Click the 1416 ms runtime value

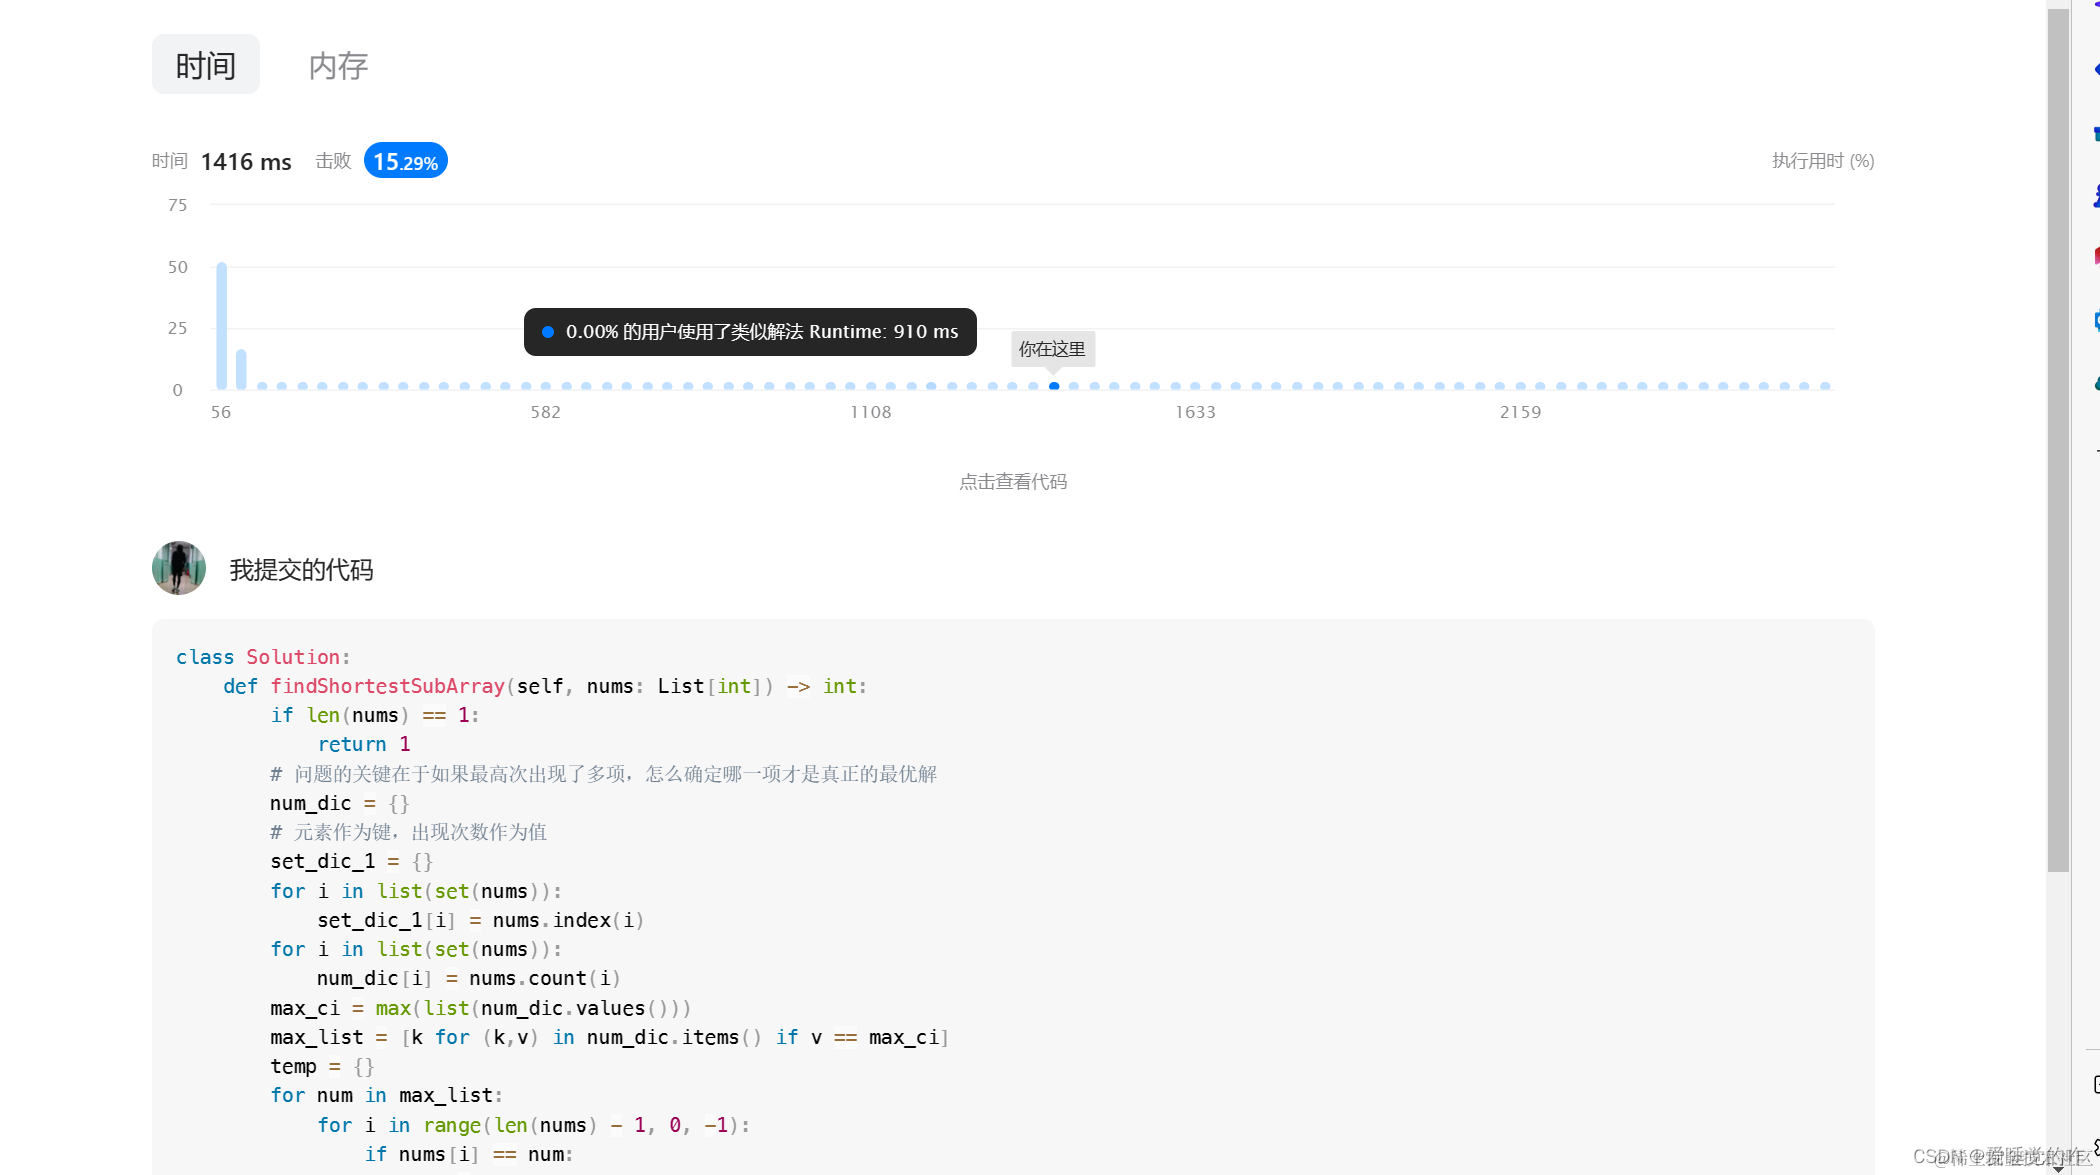pos(246,162)
